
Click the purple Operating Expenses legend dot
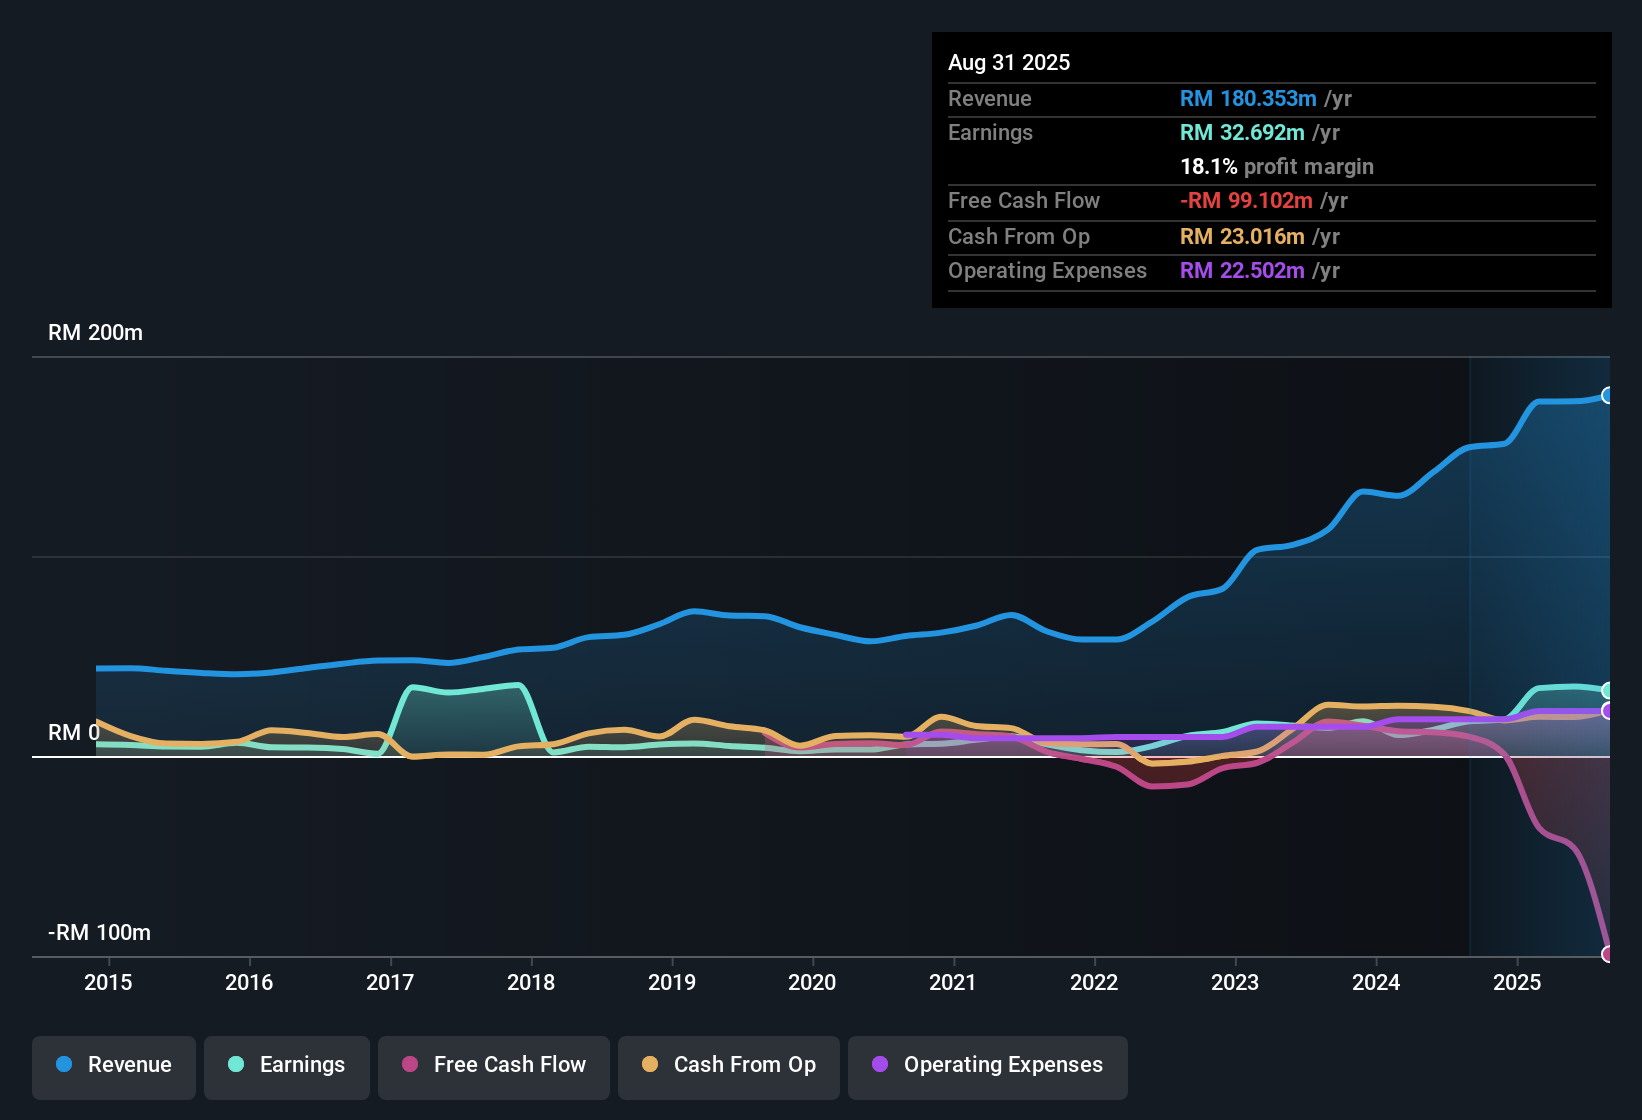[x=879, y=1065]
